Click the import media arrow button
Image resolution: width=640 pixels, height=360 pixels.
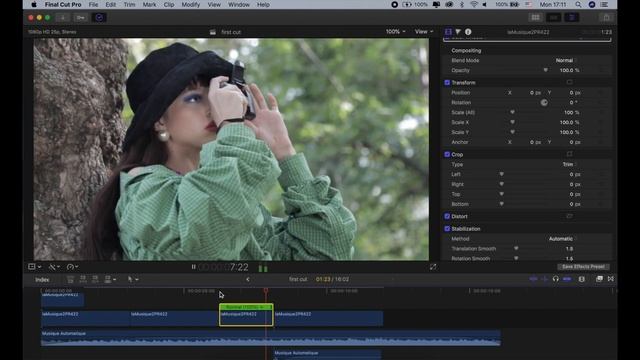[x=63, y=18]
